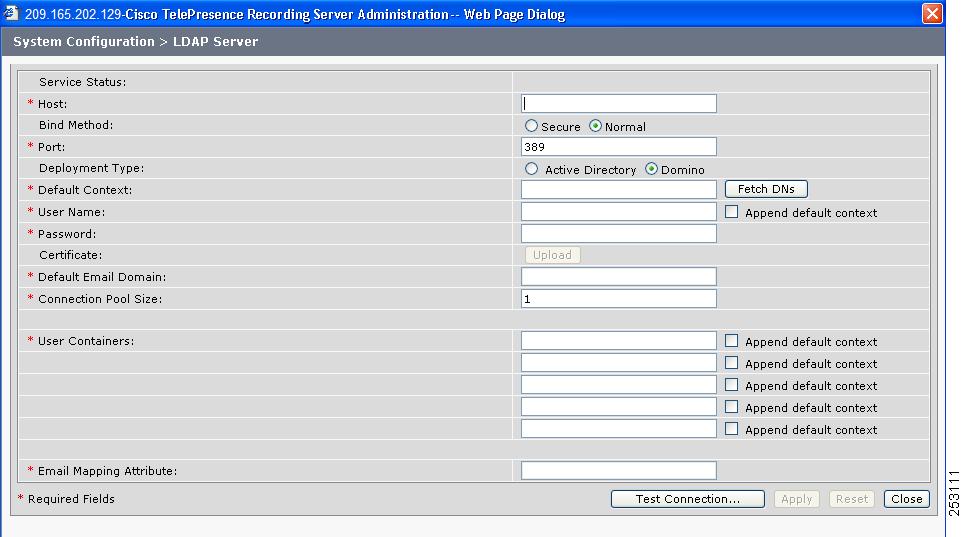Click the Host input field
This screenshot has width=962, height=537.
pyautogui.click(x=618, y=103)
